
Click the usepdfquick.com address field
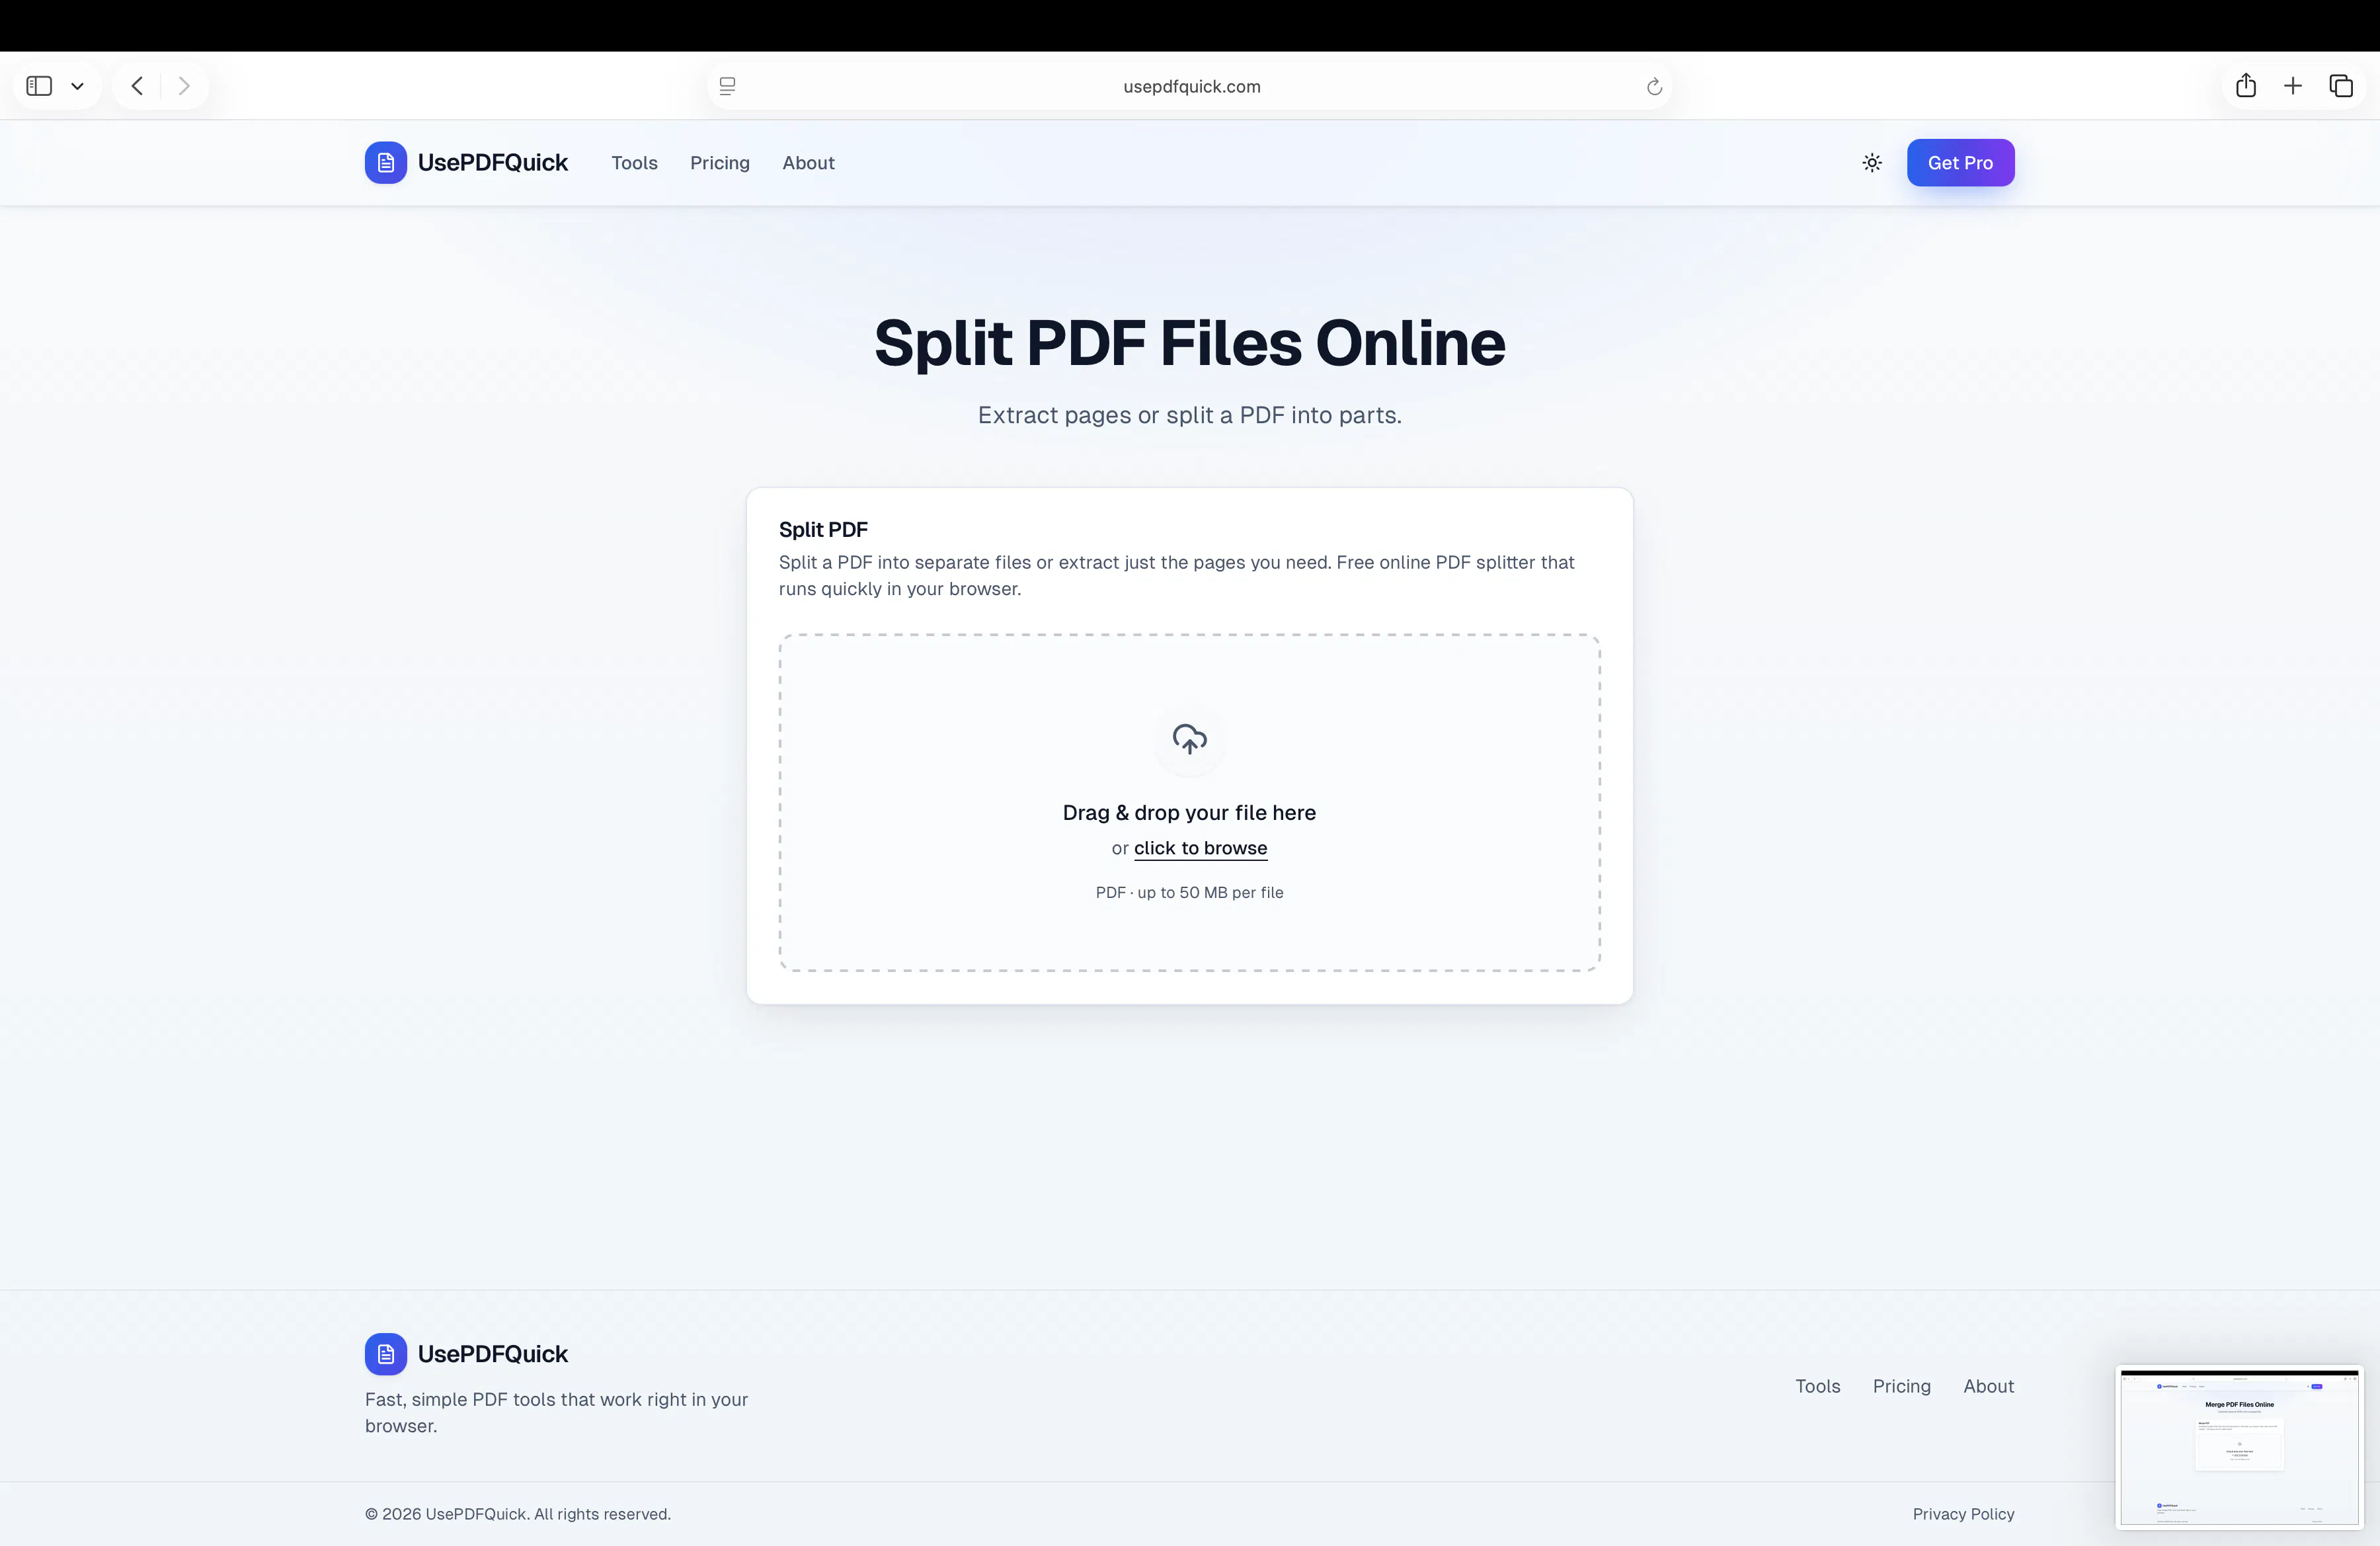(x=1190, y=86)
